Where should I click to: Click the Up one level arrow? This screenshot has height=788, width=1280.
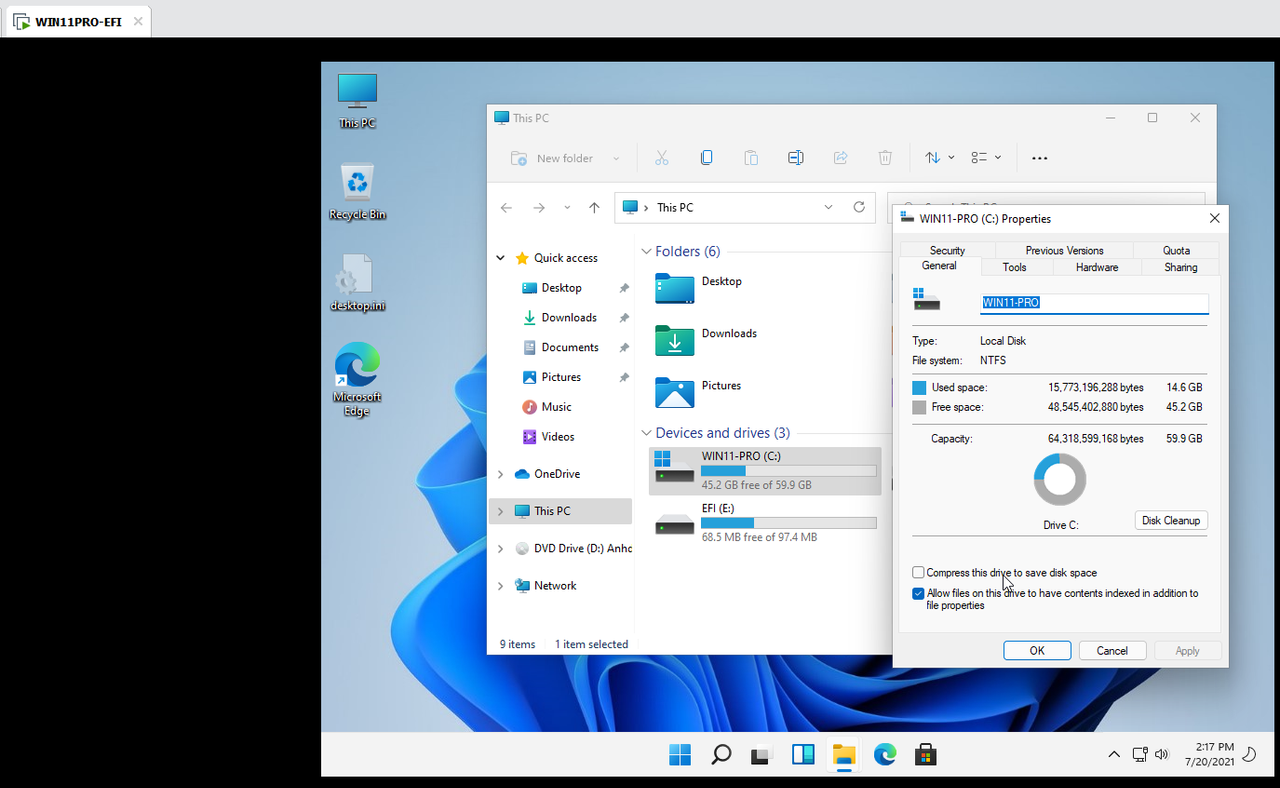594,208
